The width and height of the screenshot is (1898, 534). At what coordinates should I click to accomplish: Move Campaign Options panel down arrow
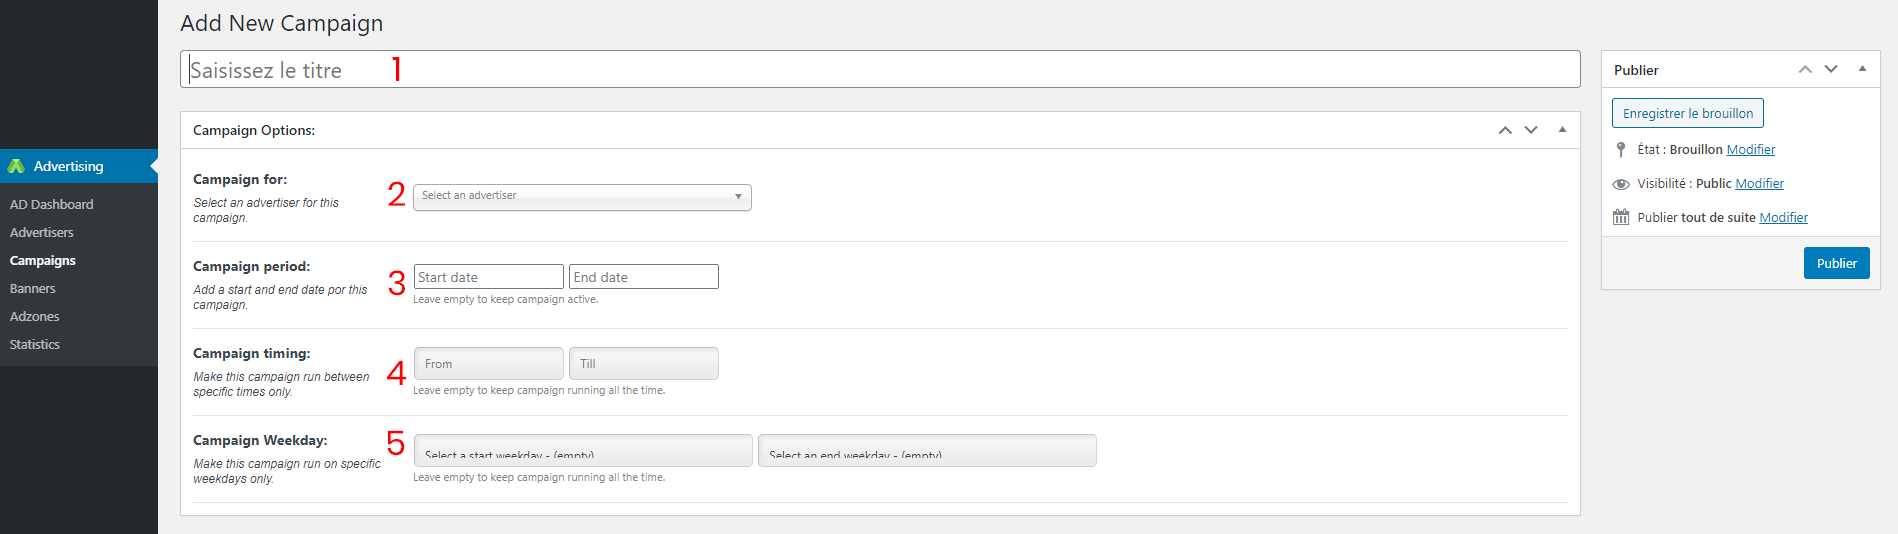(1531, 130)
